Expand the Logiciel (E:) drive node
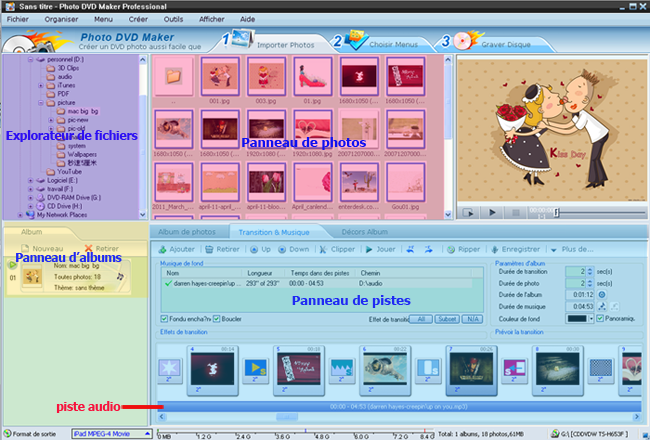This screenshot has width=650, height=440. coord(30,180)
